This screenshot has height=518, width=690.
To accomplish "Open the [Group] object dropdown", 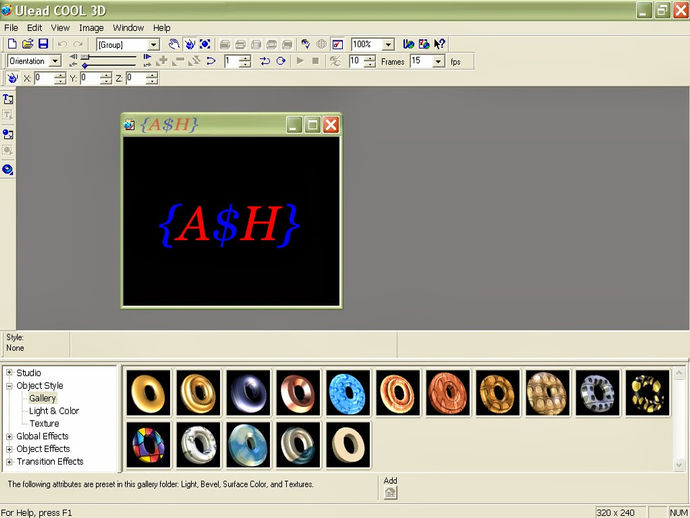I will tap(154, 44).
